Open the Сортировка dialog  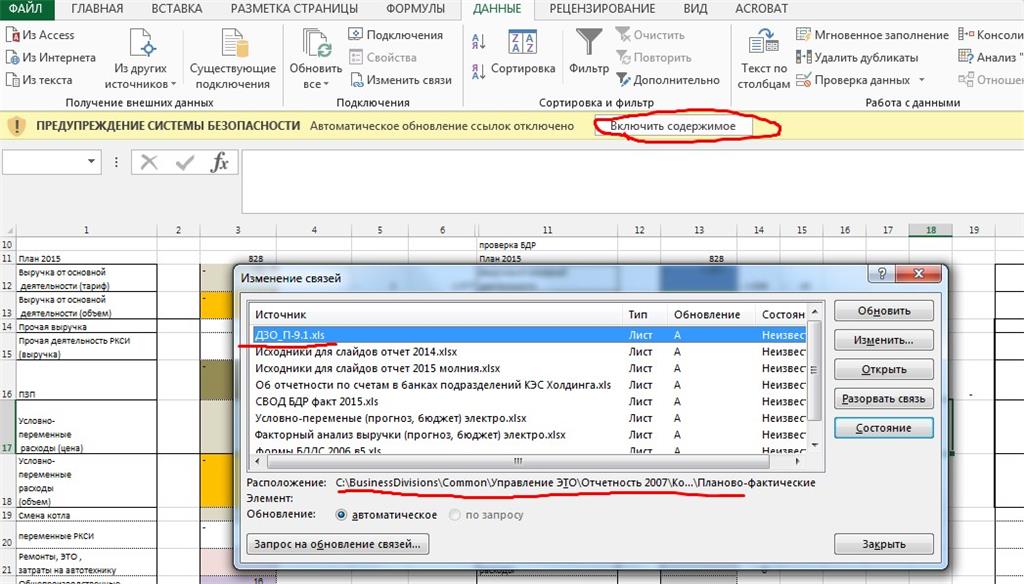(523, 52)
